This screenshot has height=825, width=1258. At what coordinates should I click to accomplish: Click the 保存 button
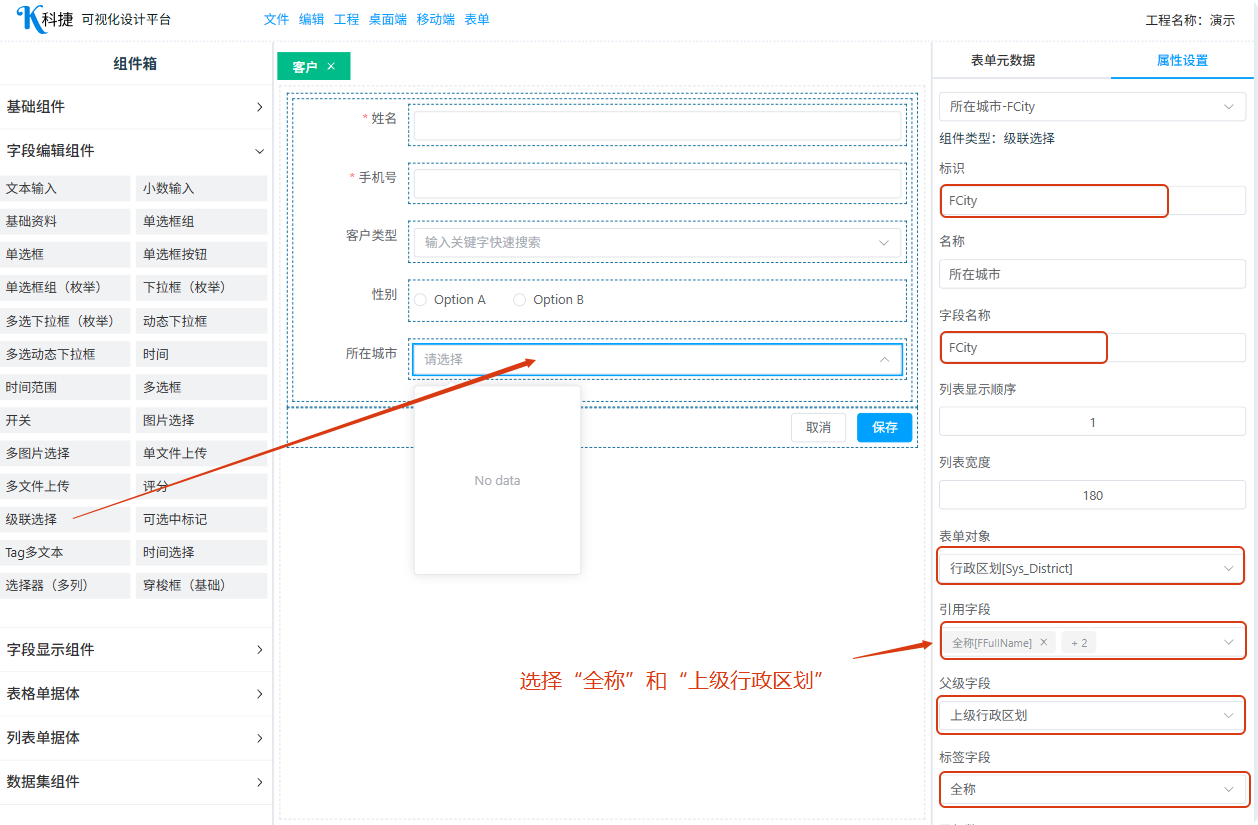(x=884, y=427)
